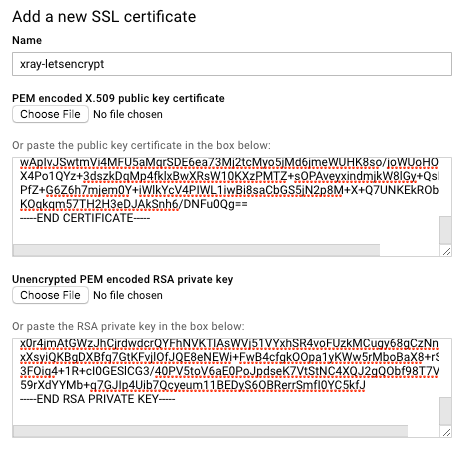The image size is (465, 451).
Task: Click the private key box horizontal scrollbar
Action: pos(210,431)
